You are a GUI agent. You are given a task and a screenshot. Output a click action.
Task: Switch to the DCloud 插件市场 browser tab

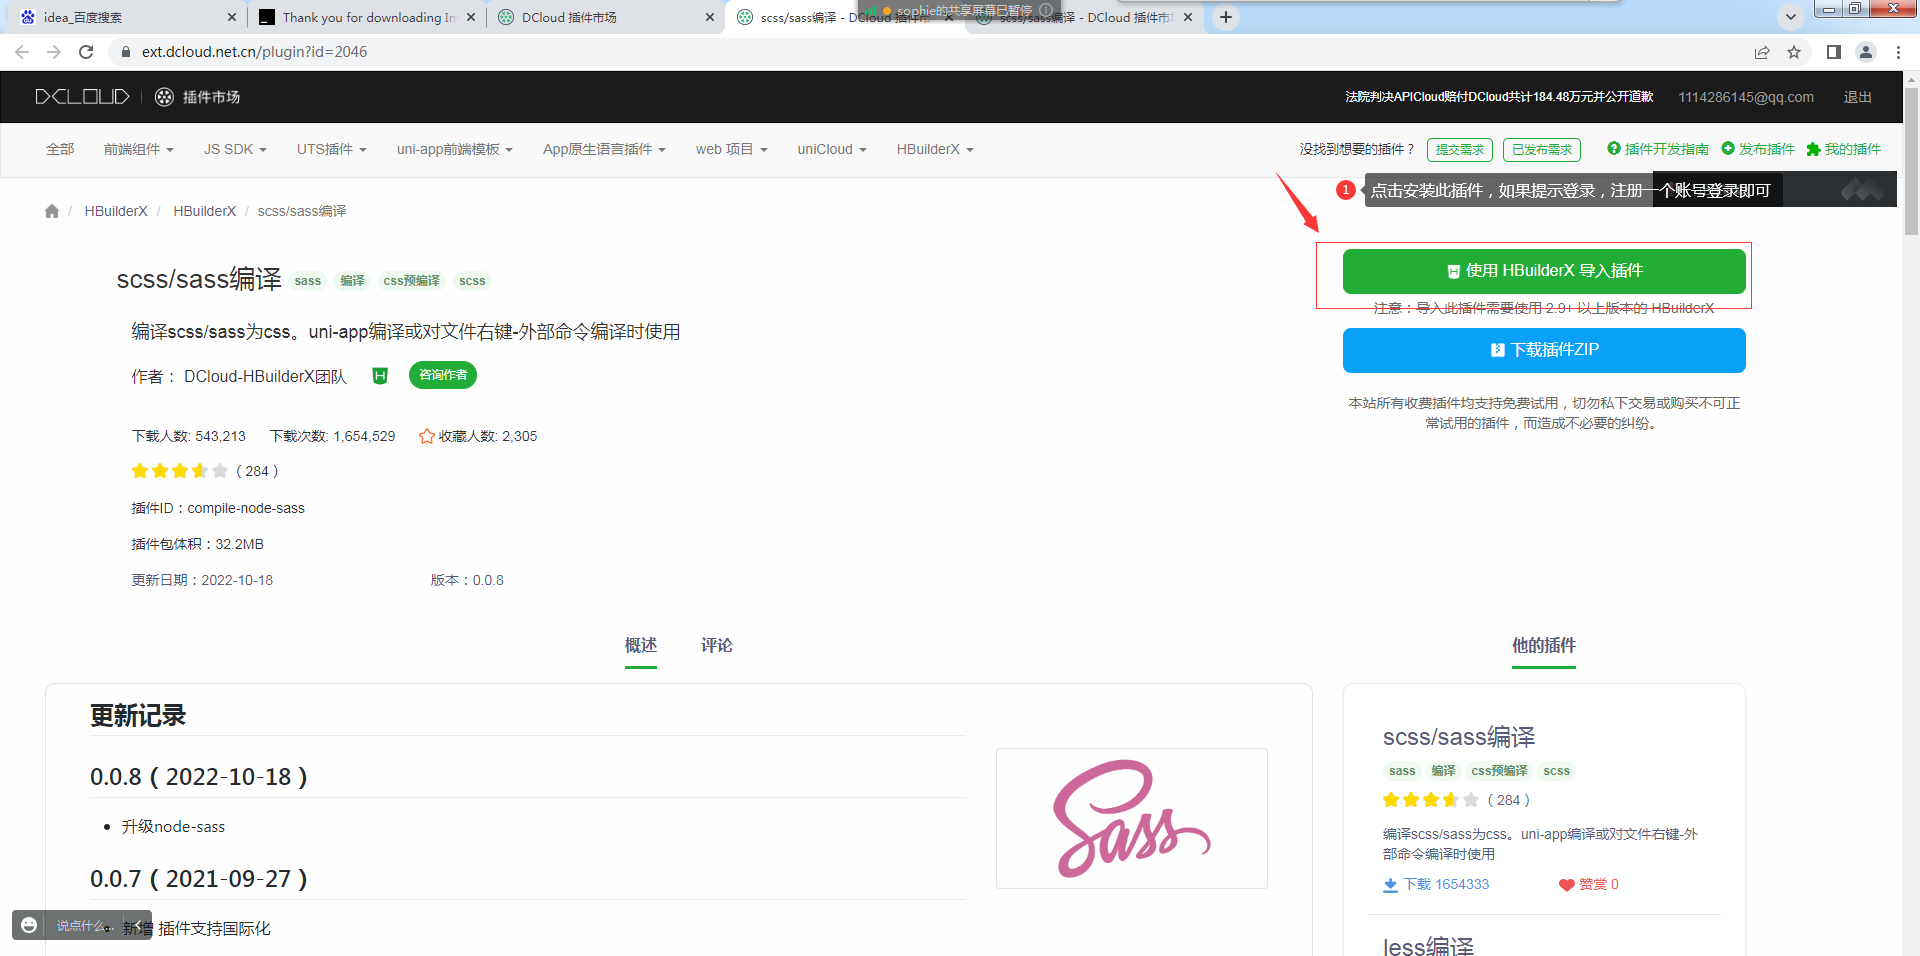pyautogui.click(x=605, y=17)
